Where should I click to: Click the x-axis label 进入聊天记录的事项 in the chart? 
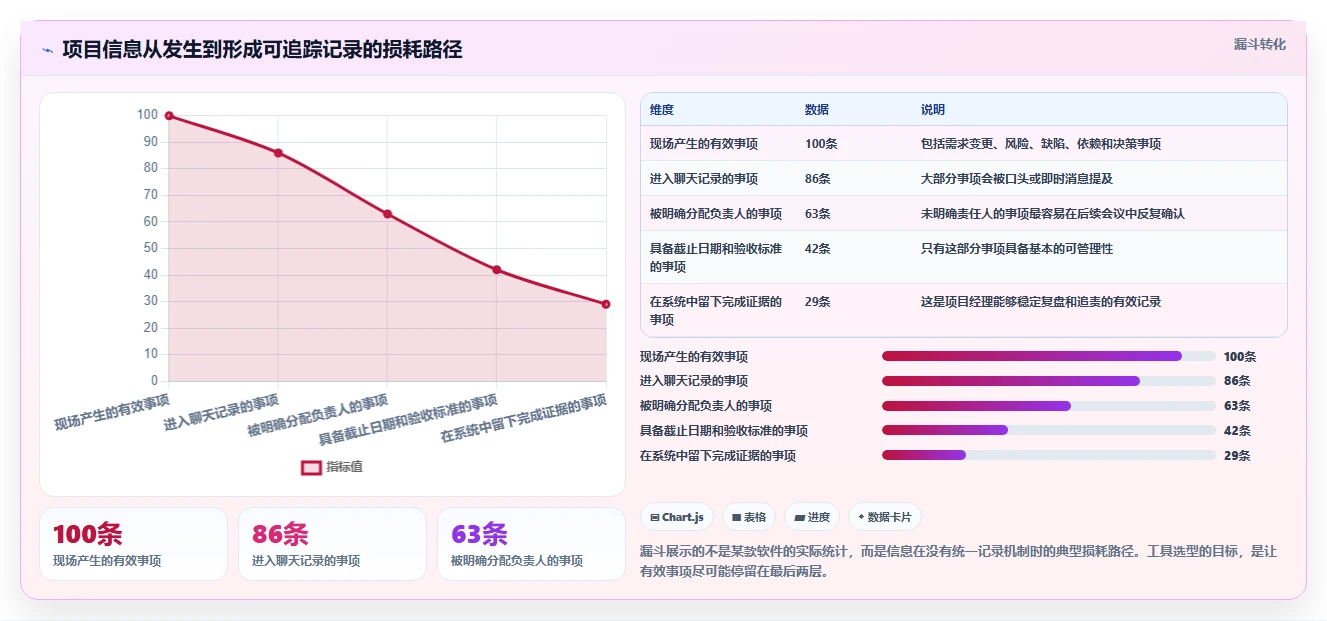point(221,411)
